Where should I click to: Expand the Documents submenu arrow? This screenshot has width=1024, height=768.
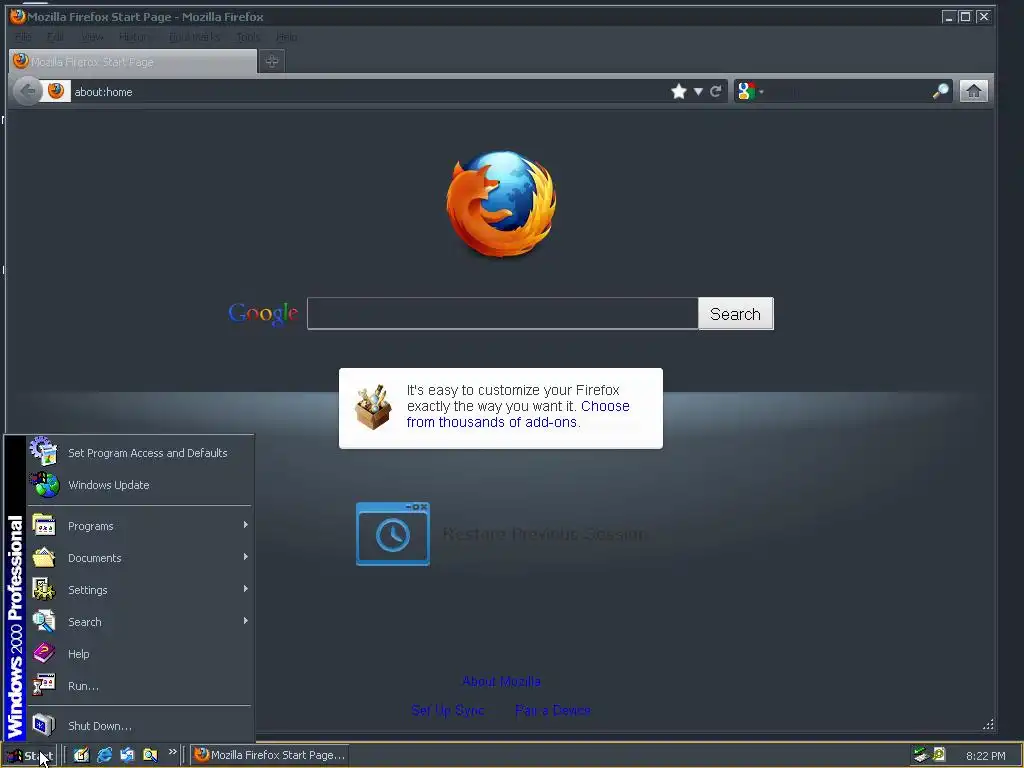click(x=246, y=557)
